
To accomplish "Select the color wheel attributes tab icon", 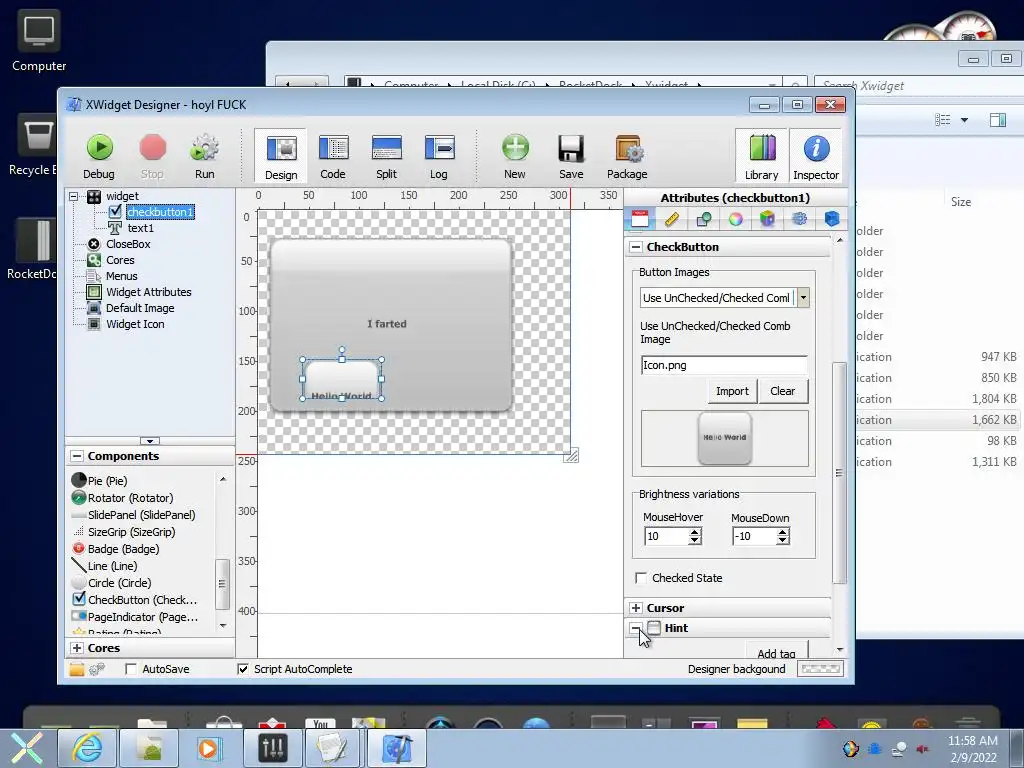I will click(x=735, y=219).
